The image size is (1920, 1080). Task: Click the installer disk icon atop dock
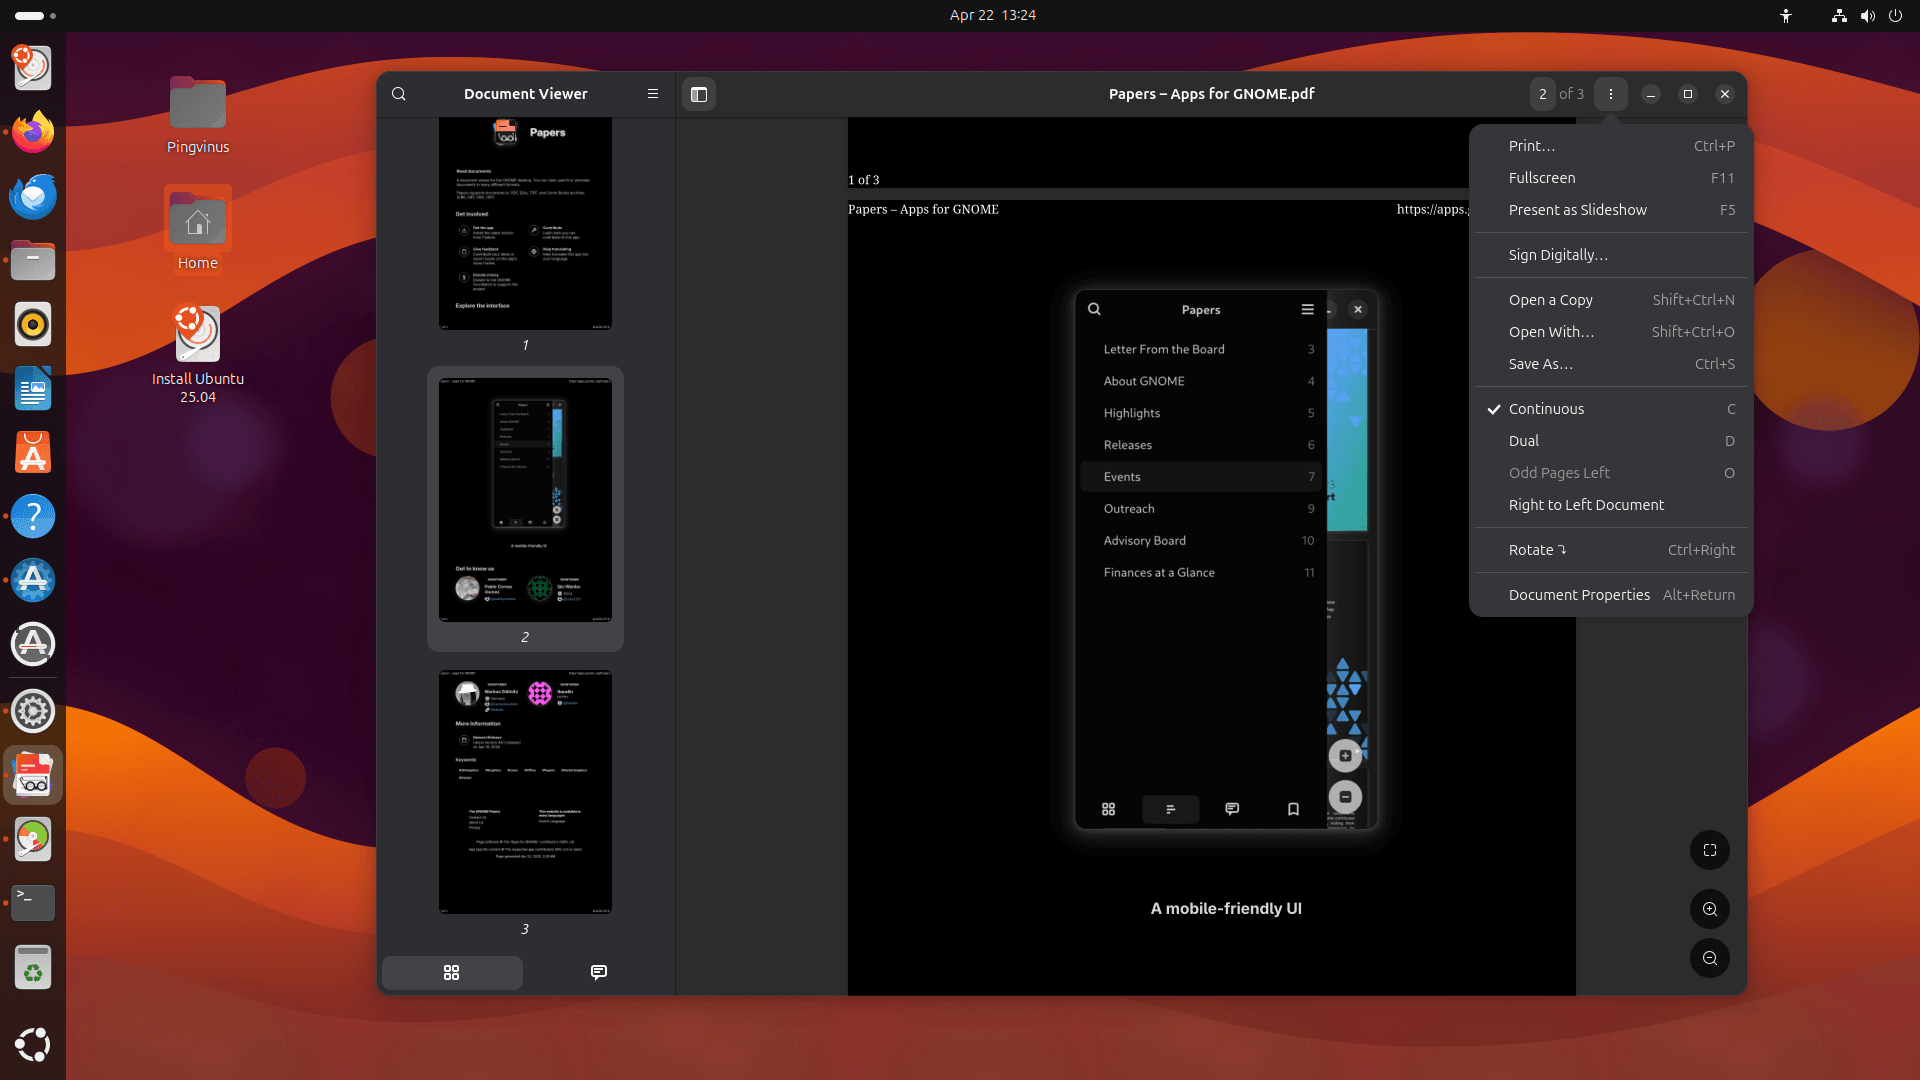(x=33, y=68)
